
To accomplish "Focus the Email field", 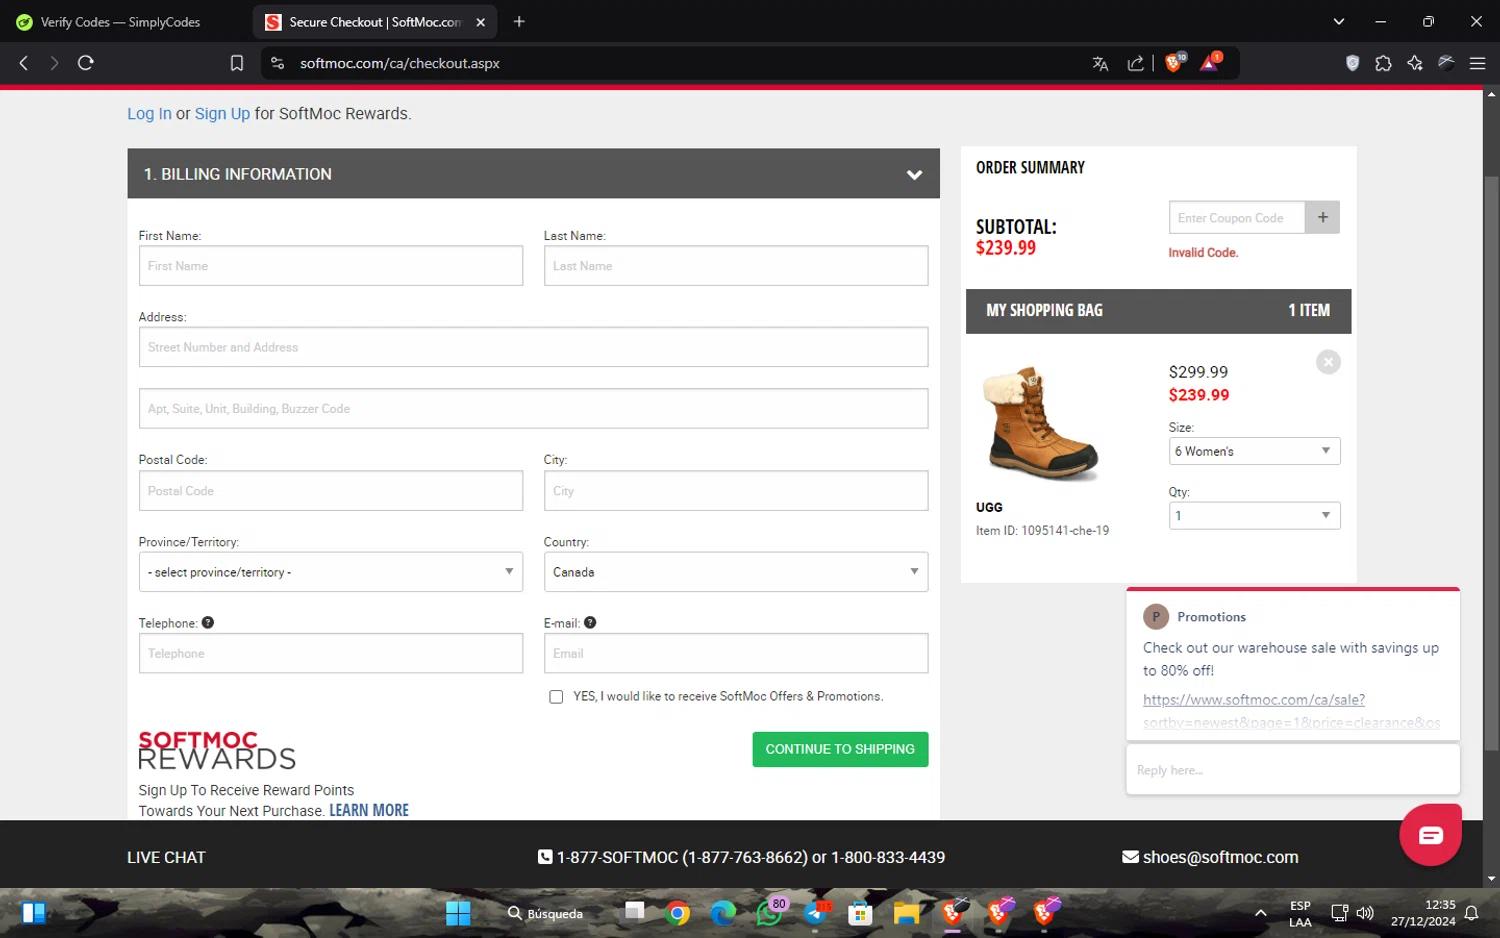I will (x=735, y=653).
